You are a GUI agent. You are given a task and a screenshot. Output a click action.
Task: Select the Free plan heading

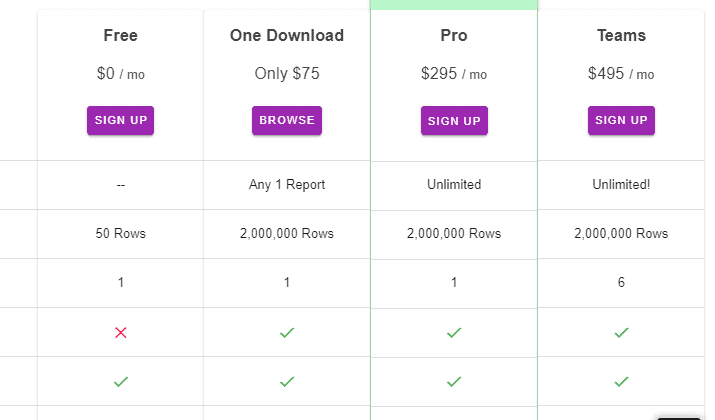coord(121,36)
